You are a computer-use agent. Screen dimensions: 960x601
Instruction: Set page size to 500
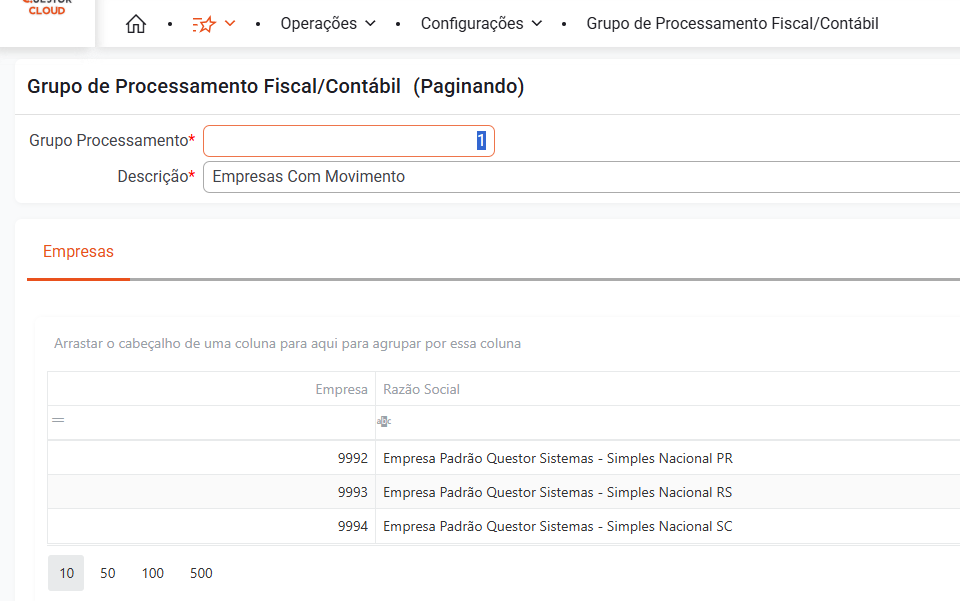tap(201, 573)
